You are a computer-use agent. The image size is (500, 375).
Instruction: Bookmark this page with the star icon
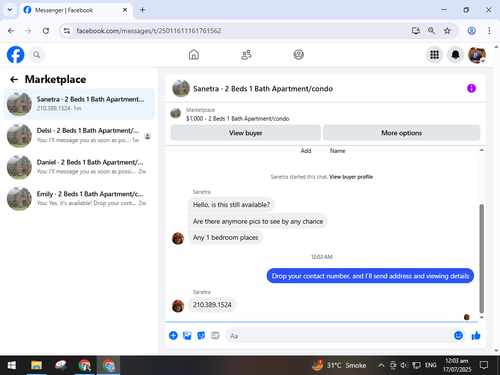click(447, 31)
